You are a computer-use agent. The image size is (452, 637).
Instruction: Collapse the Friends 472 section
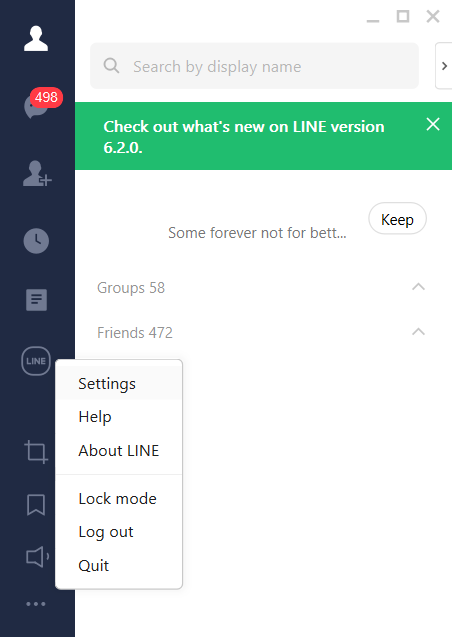pos(418,332)
